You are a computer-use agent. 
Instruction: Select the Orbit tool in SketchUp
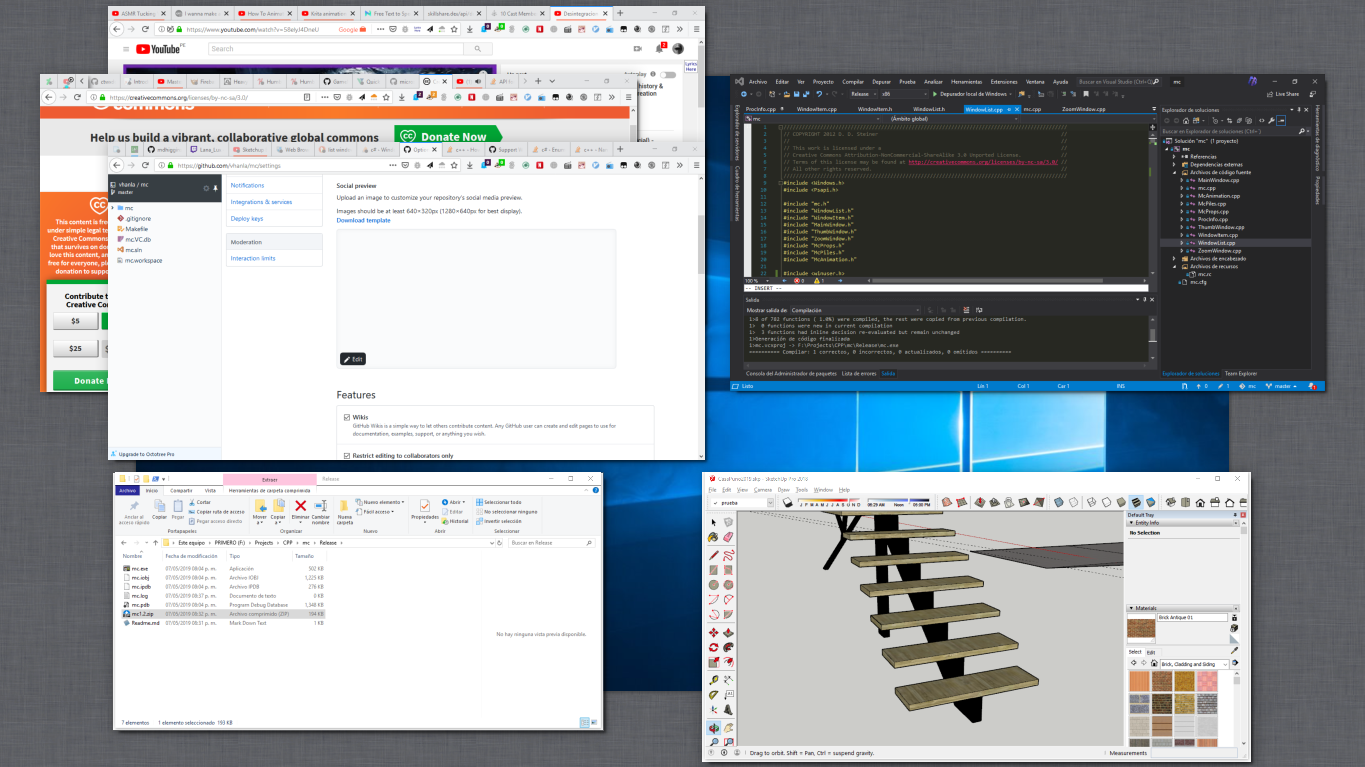[712, 728]
